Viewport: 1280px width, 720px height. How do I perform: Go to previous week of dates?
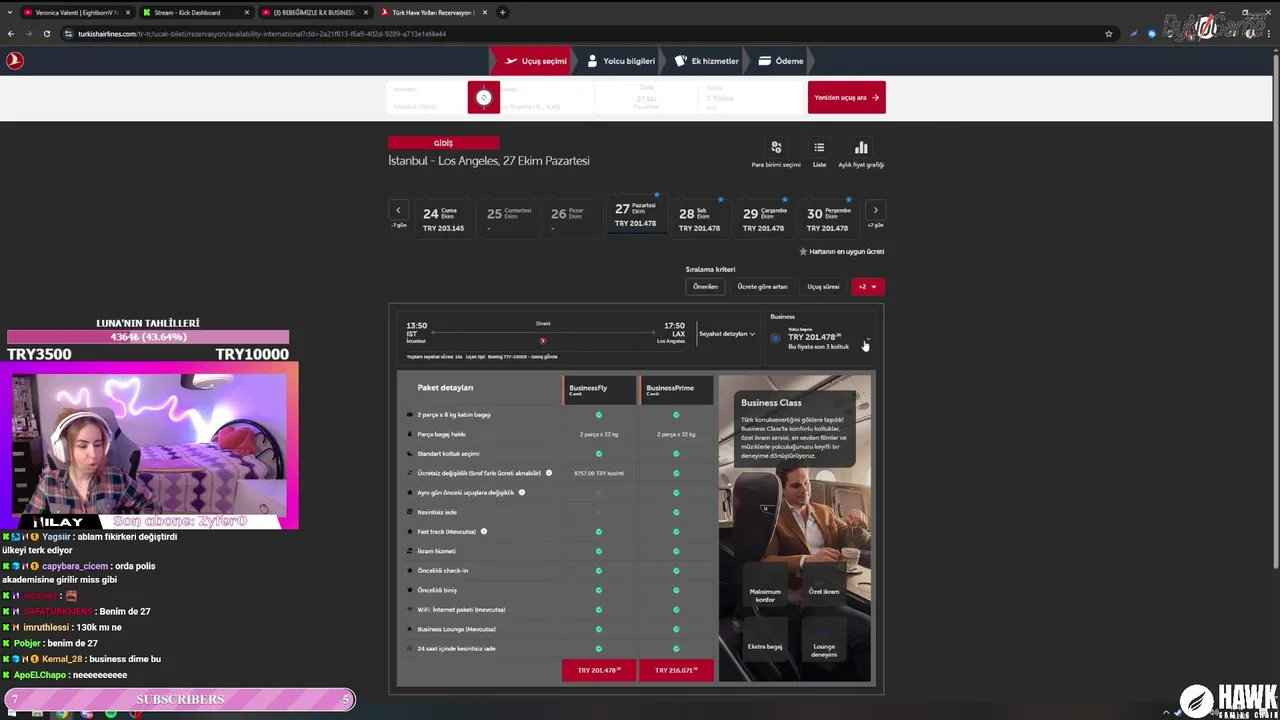coord(398,210)
